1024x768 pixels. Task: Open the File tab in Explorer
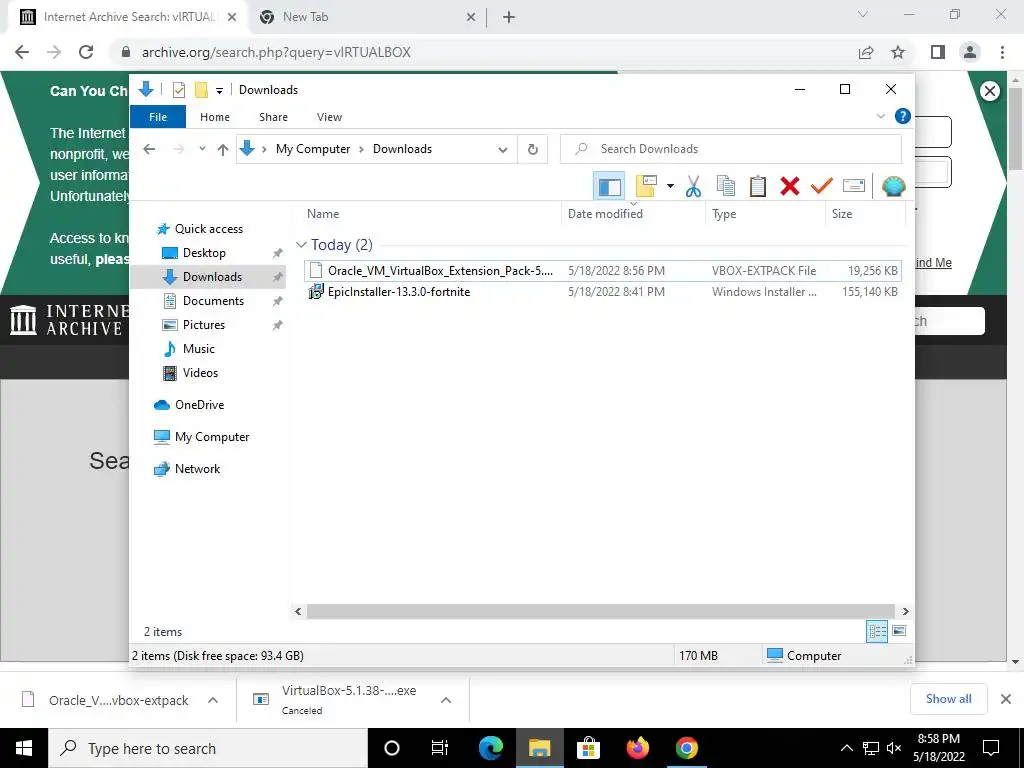[158, 117]
